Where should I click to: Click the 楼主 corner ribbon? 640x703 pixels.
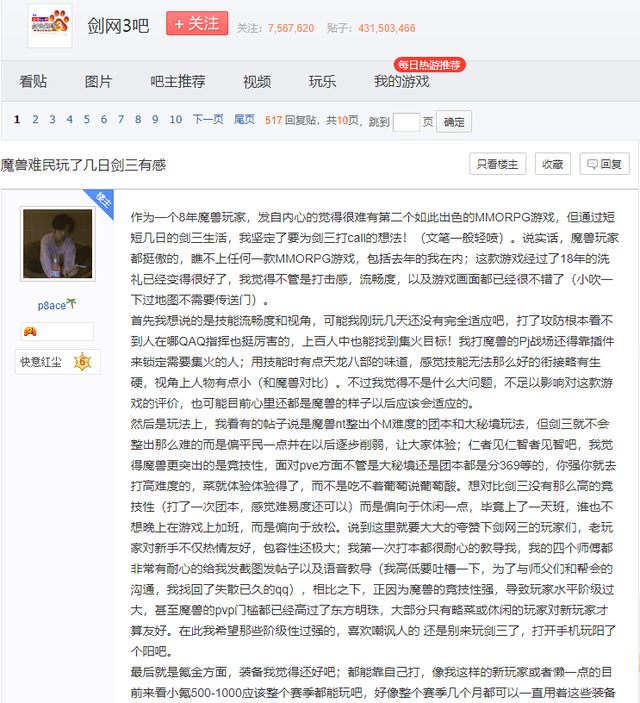point(102,201)
